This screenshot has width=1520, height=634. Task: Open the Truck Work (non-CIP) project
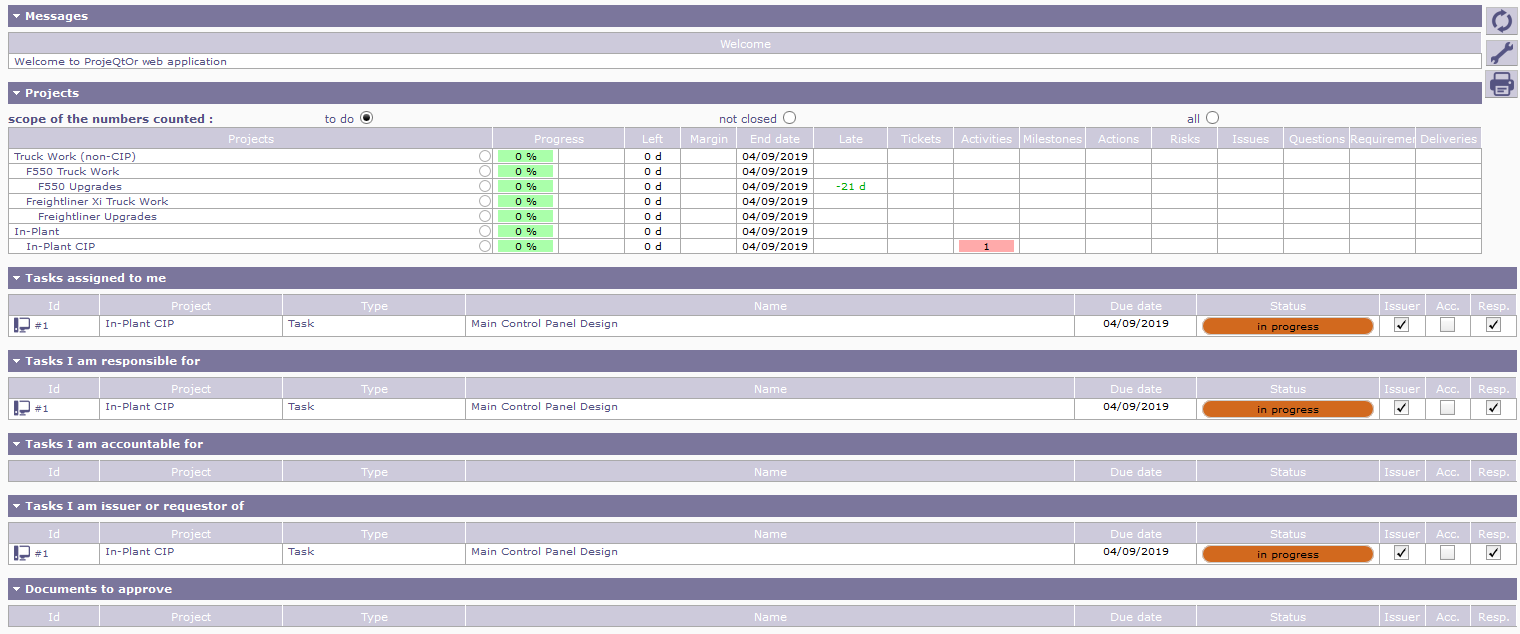(75, 157)
